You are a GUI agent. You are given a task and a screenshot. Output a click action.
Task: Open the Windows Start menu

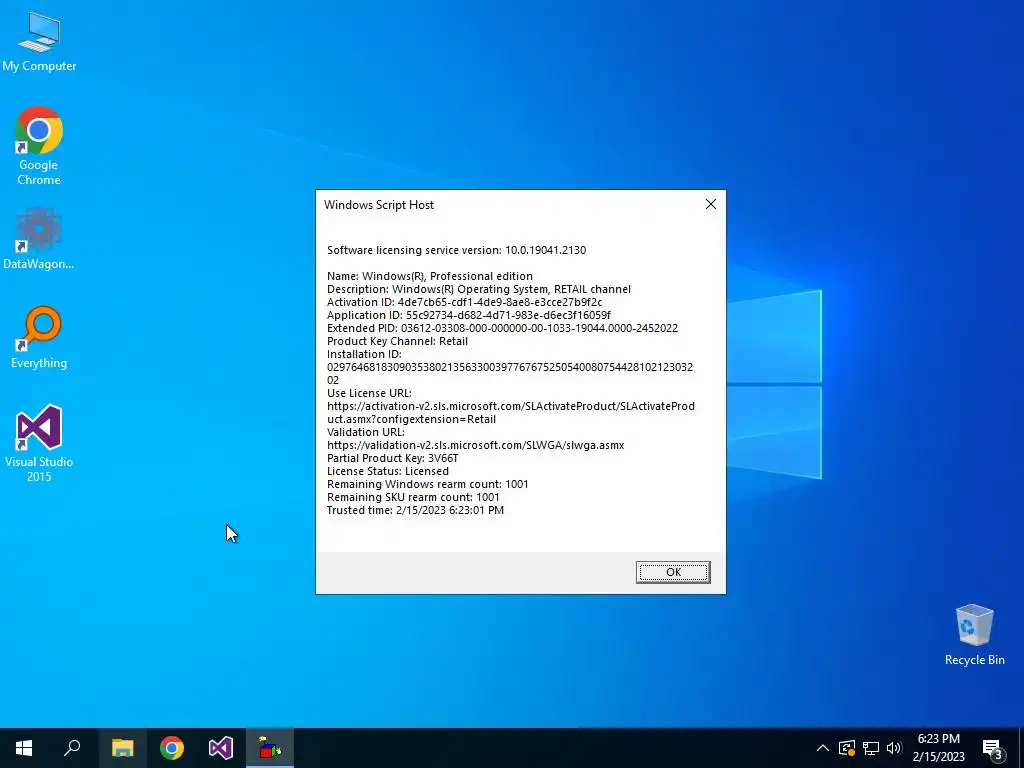(24, 748)
